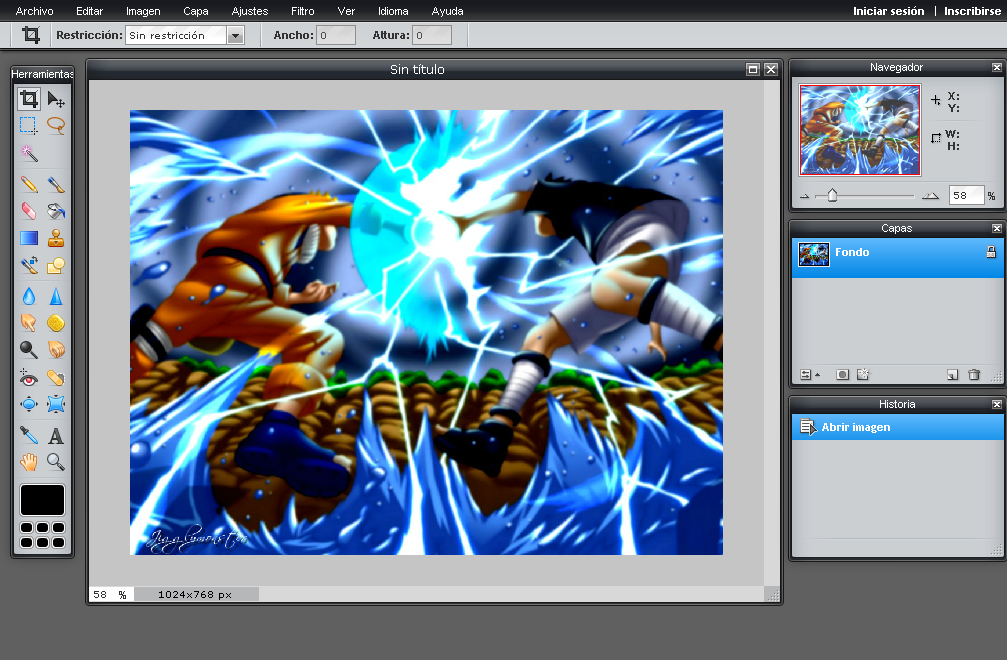
Task: Create new layer in Capas panel
Action: [x=952, y=374]
